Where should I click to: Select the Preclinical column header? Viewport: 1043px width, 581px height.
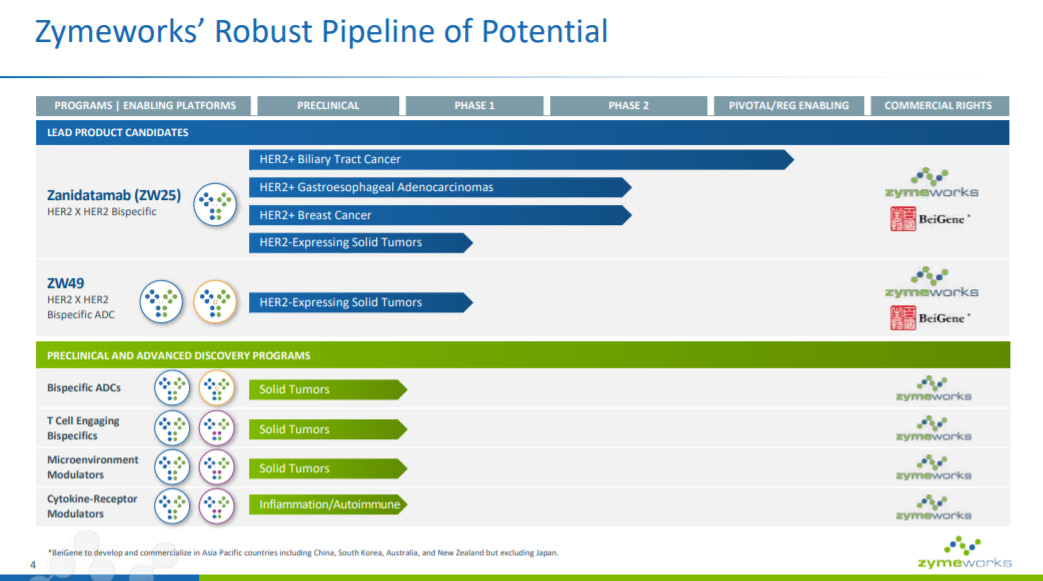(328, 106)
